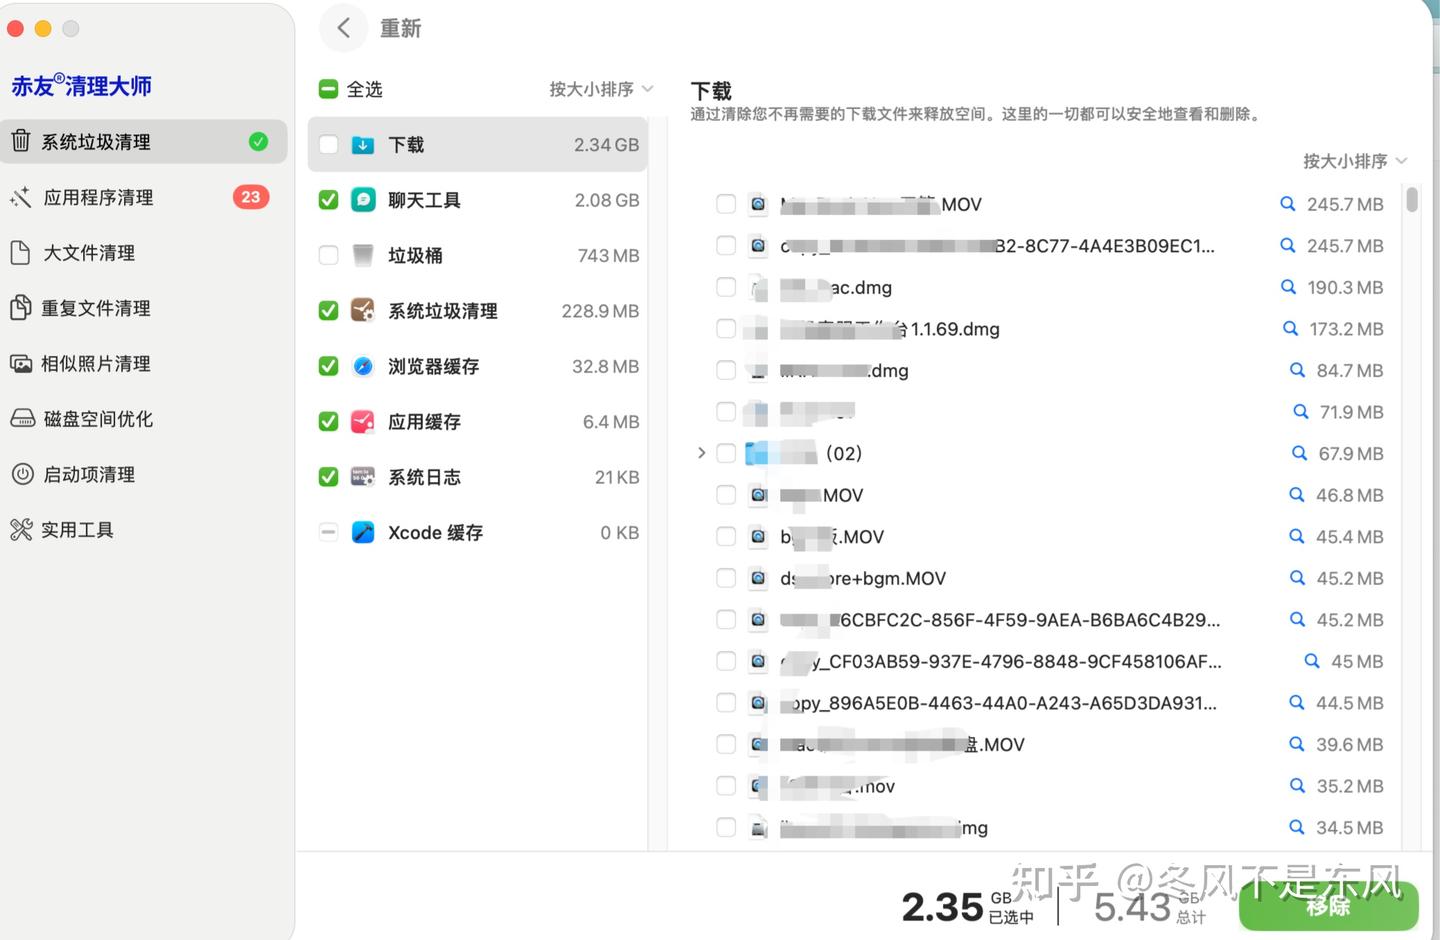Open the 重复文件清理 sidebar section
The width and height of the screenshot is (1440, 940).
click(144, 308)
